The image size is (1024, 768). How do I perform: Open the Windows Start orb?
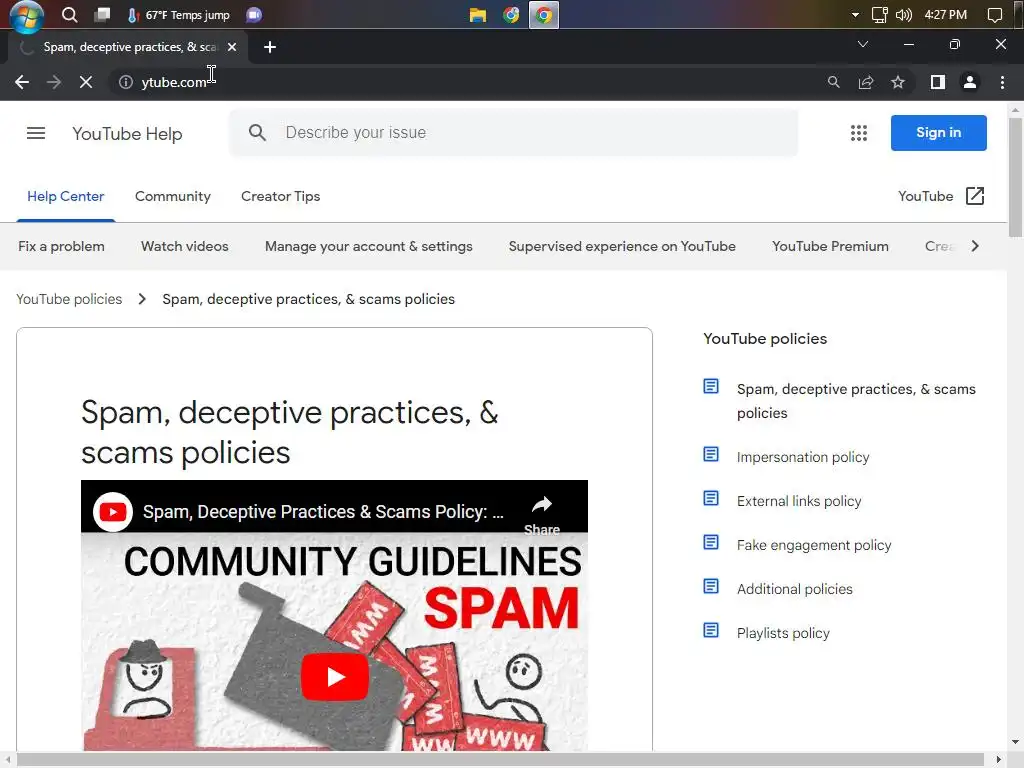[27, 16]
